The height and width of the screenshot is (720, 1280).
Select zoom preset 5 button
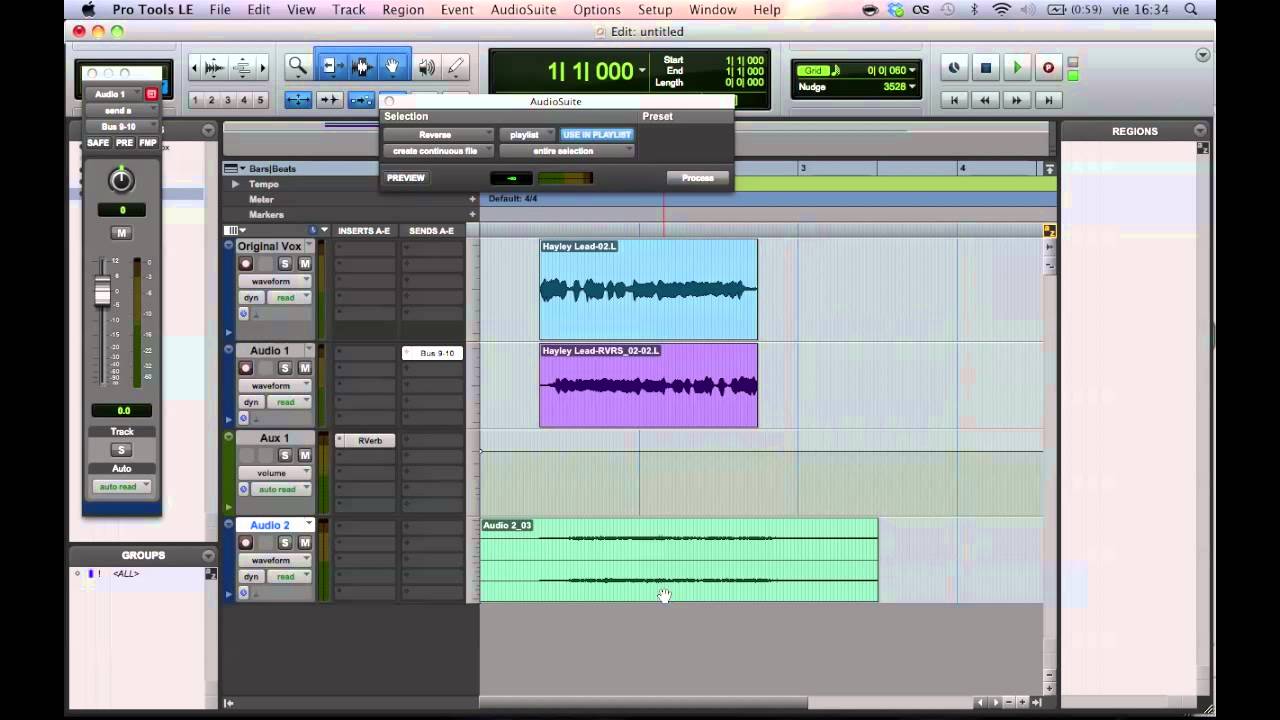pyautogui.click(x=261, y=100)
